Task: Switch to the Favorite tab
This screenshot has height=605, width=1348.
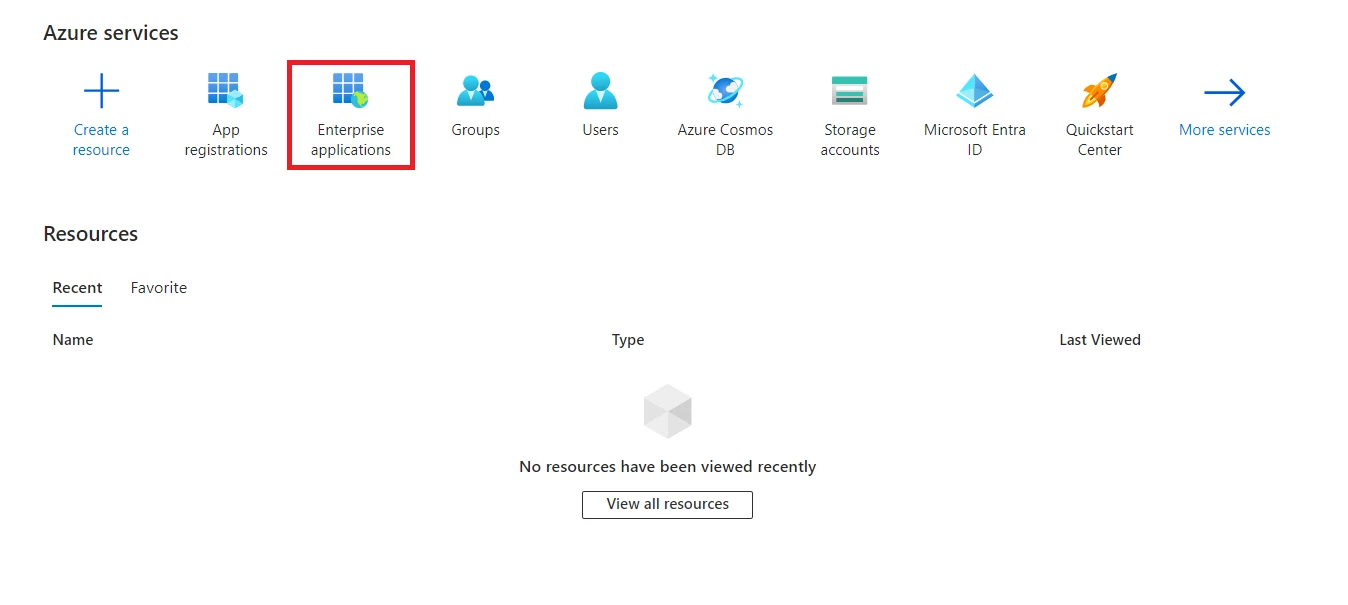Action: click(x=159, y=288)
